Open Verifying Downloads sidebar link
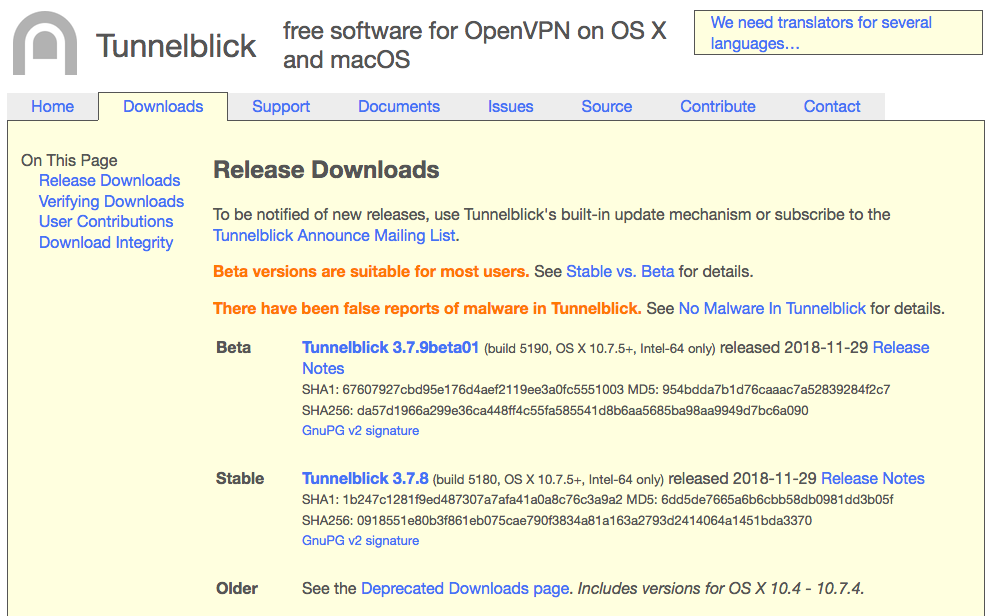This screenshot has height=616, width=993. point(111,202)
